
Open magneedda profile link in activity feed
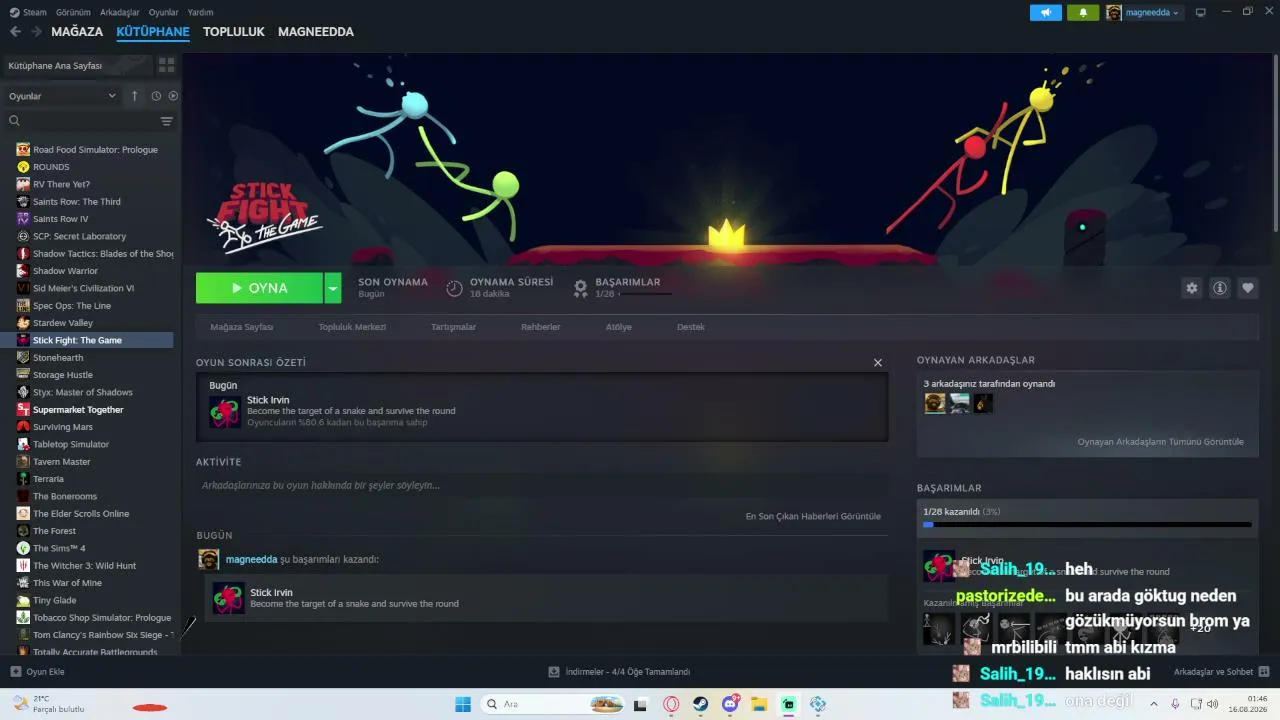251,560
